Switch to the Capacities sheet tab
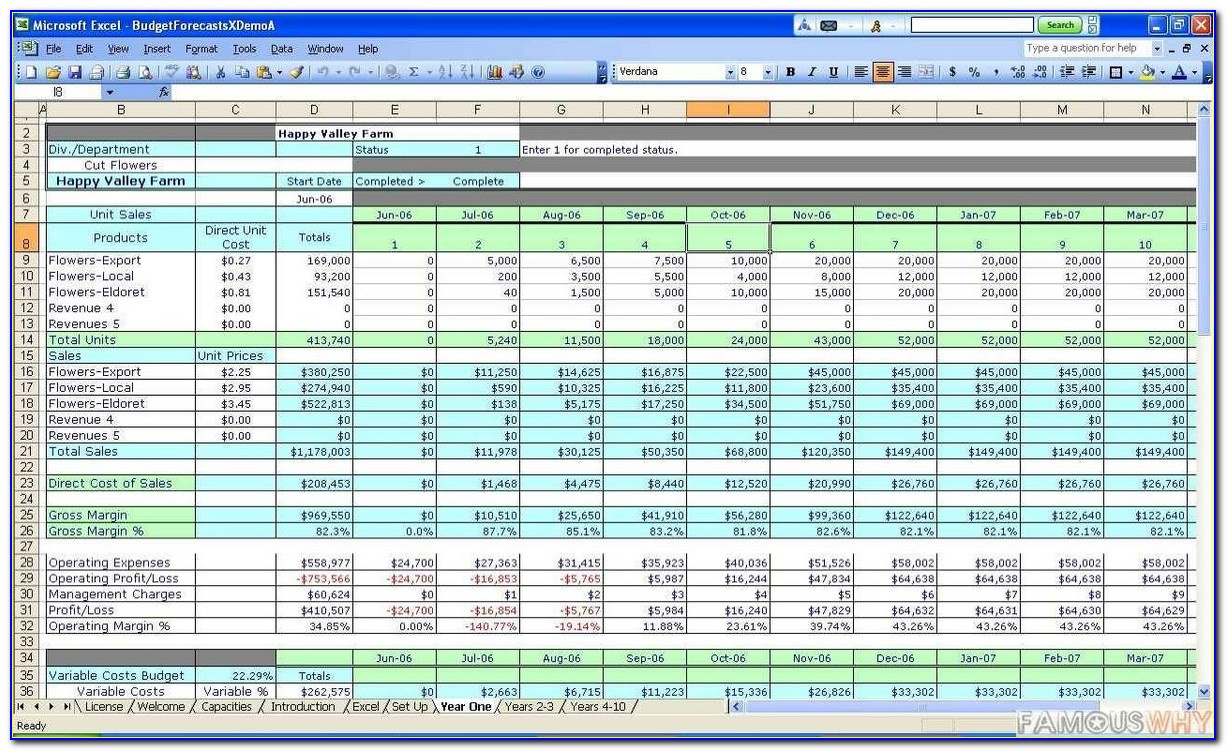The height and width of the screenshot is (751, 1227). [x=227, y=706]
